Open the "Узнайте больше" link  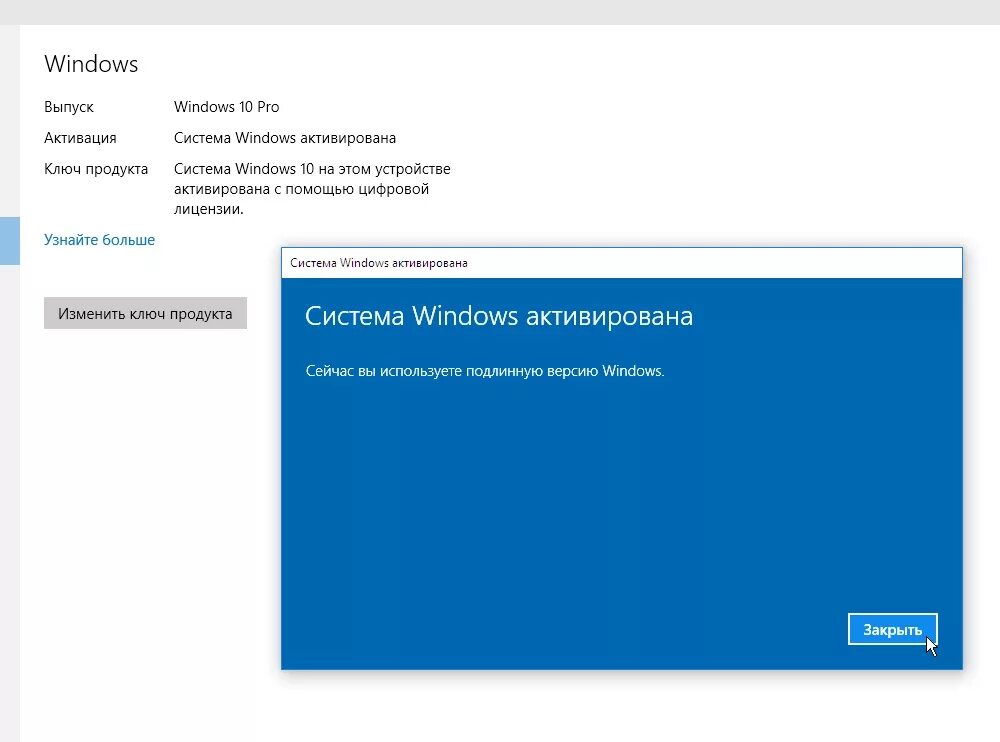[x=99, y=240]
